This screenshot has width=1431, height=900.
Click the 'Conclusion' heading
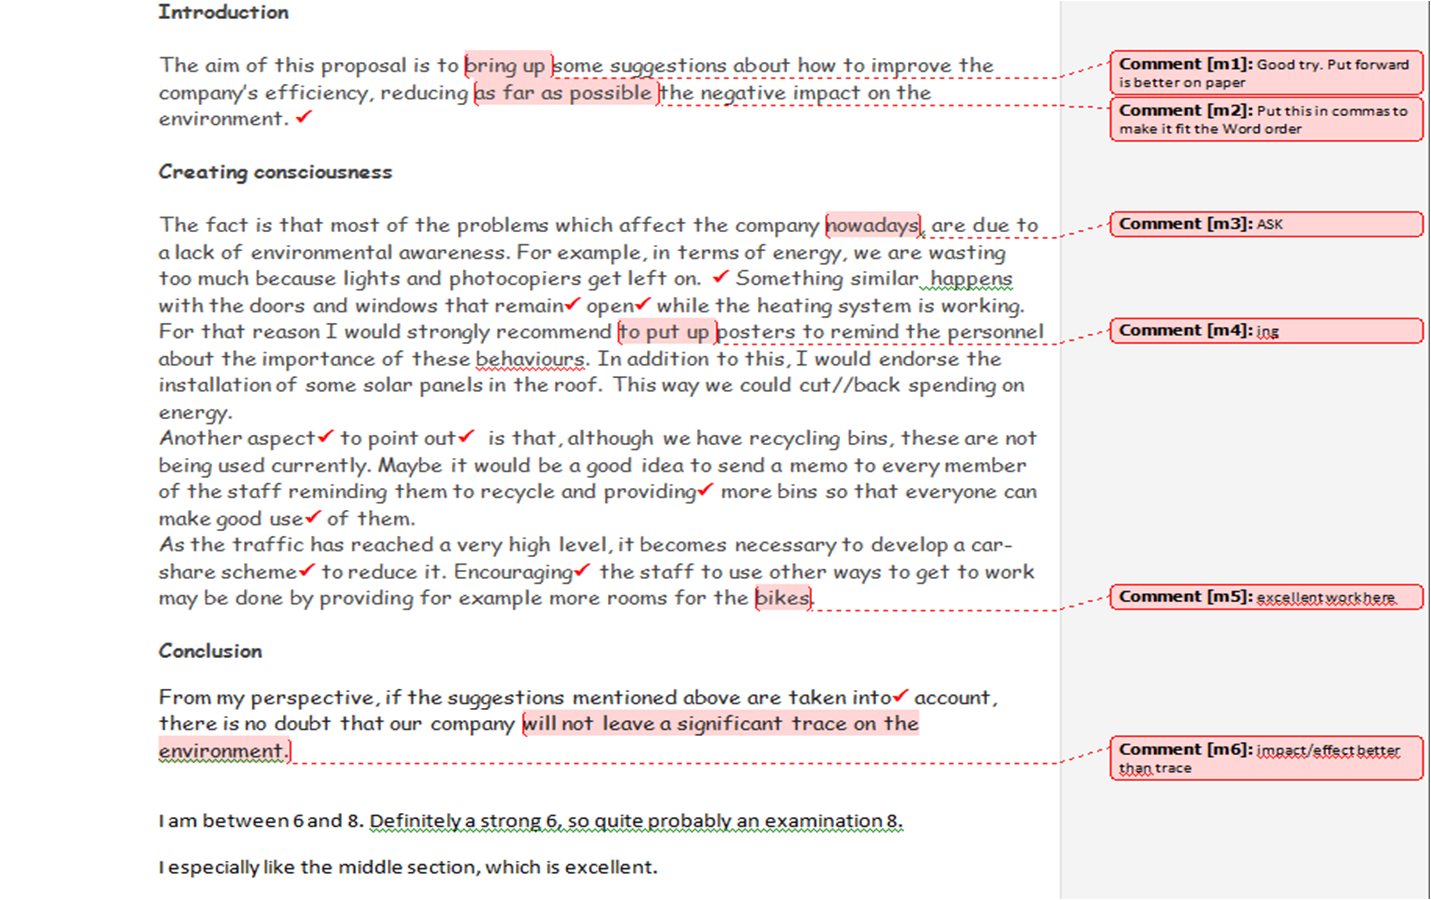[x=210, y=651]
